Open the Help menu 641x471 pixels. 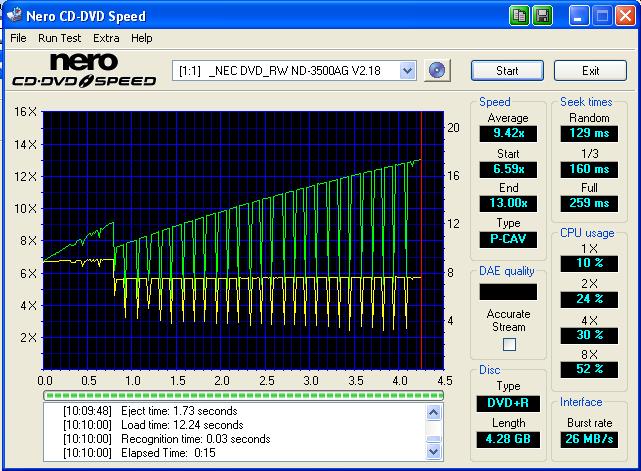(142, 38)
